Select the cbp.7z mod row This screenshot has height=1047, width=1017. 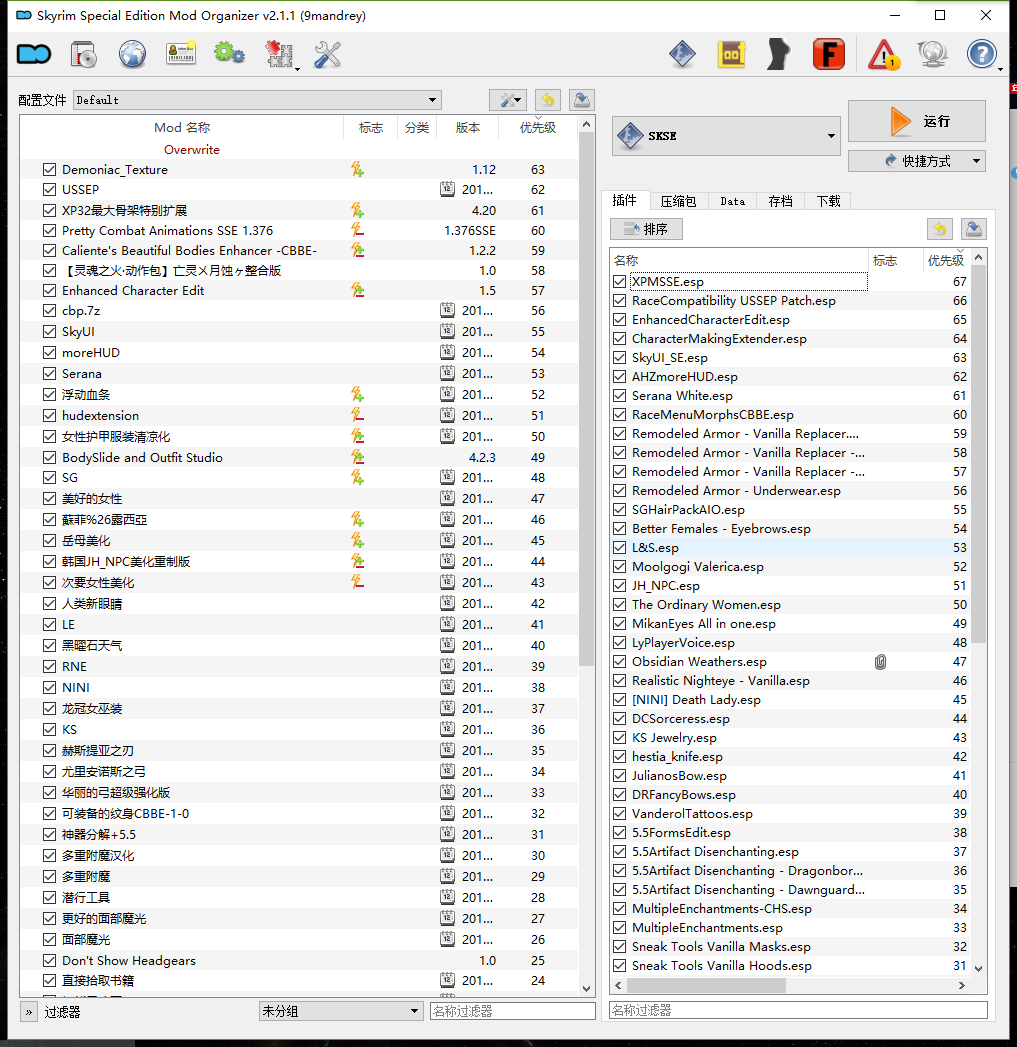(x=299, y=310)
